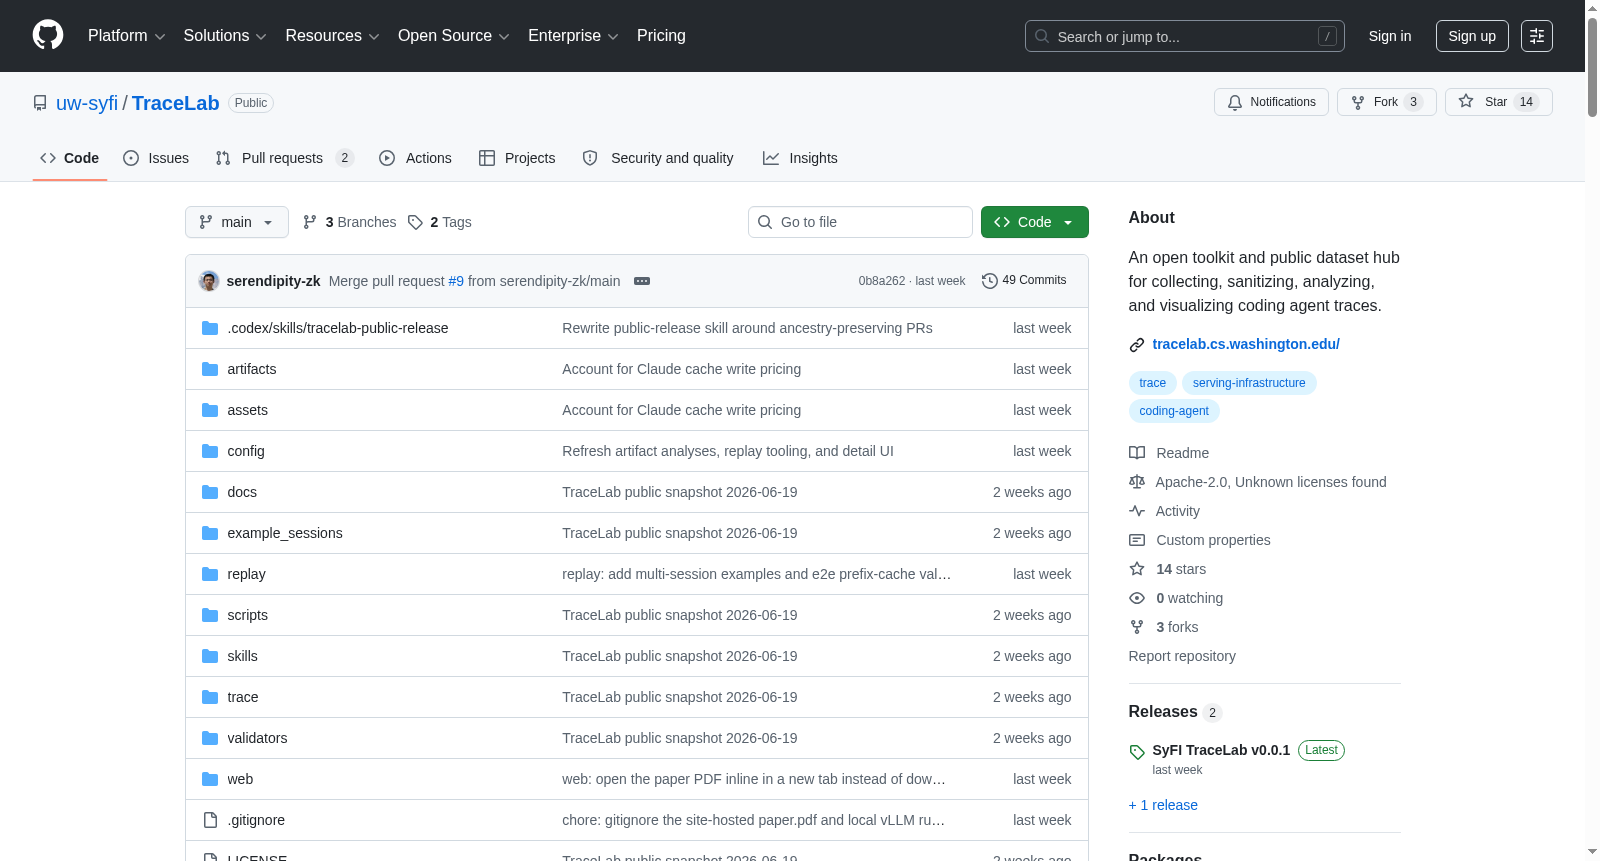Expand the Enterprise menu

pos(573,36)
